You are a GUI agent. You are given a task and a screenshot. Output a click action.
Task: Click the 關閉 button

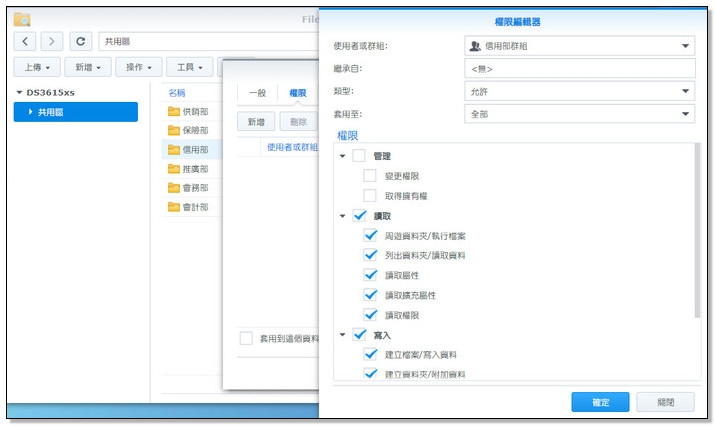point(665,401)
